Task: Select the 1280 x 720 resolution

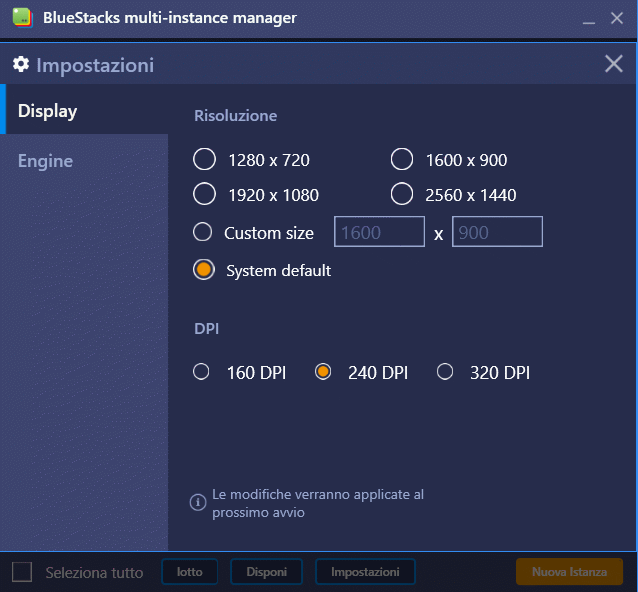Action: 204,159
